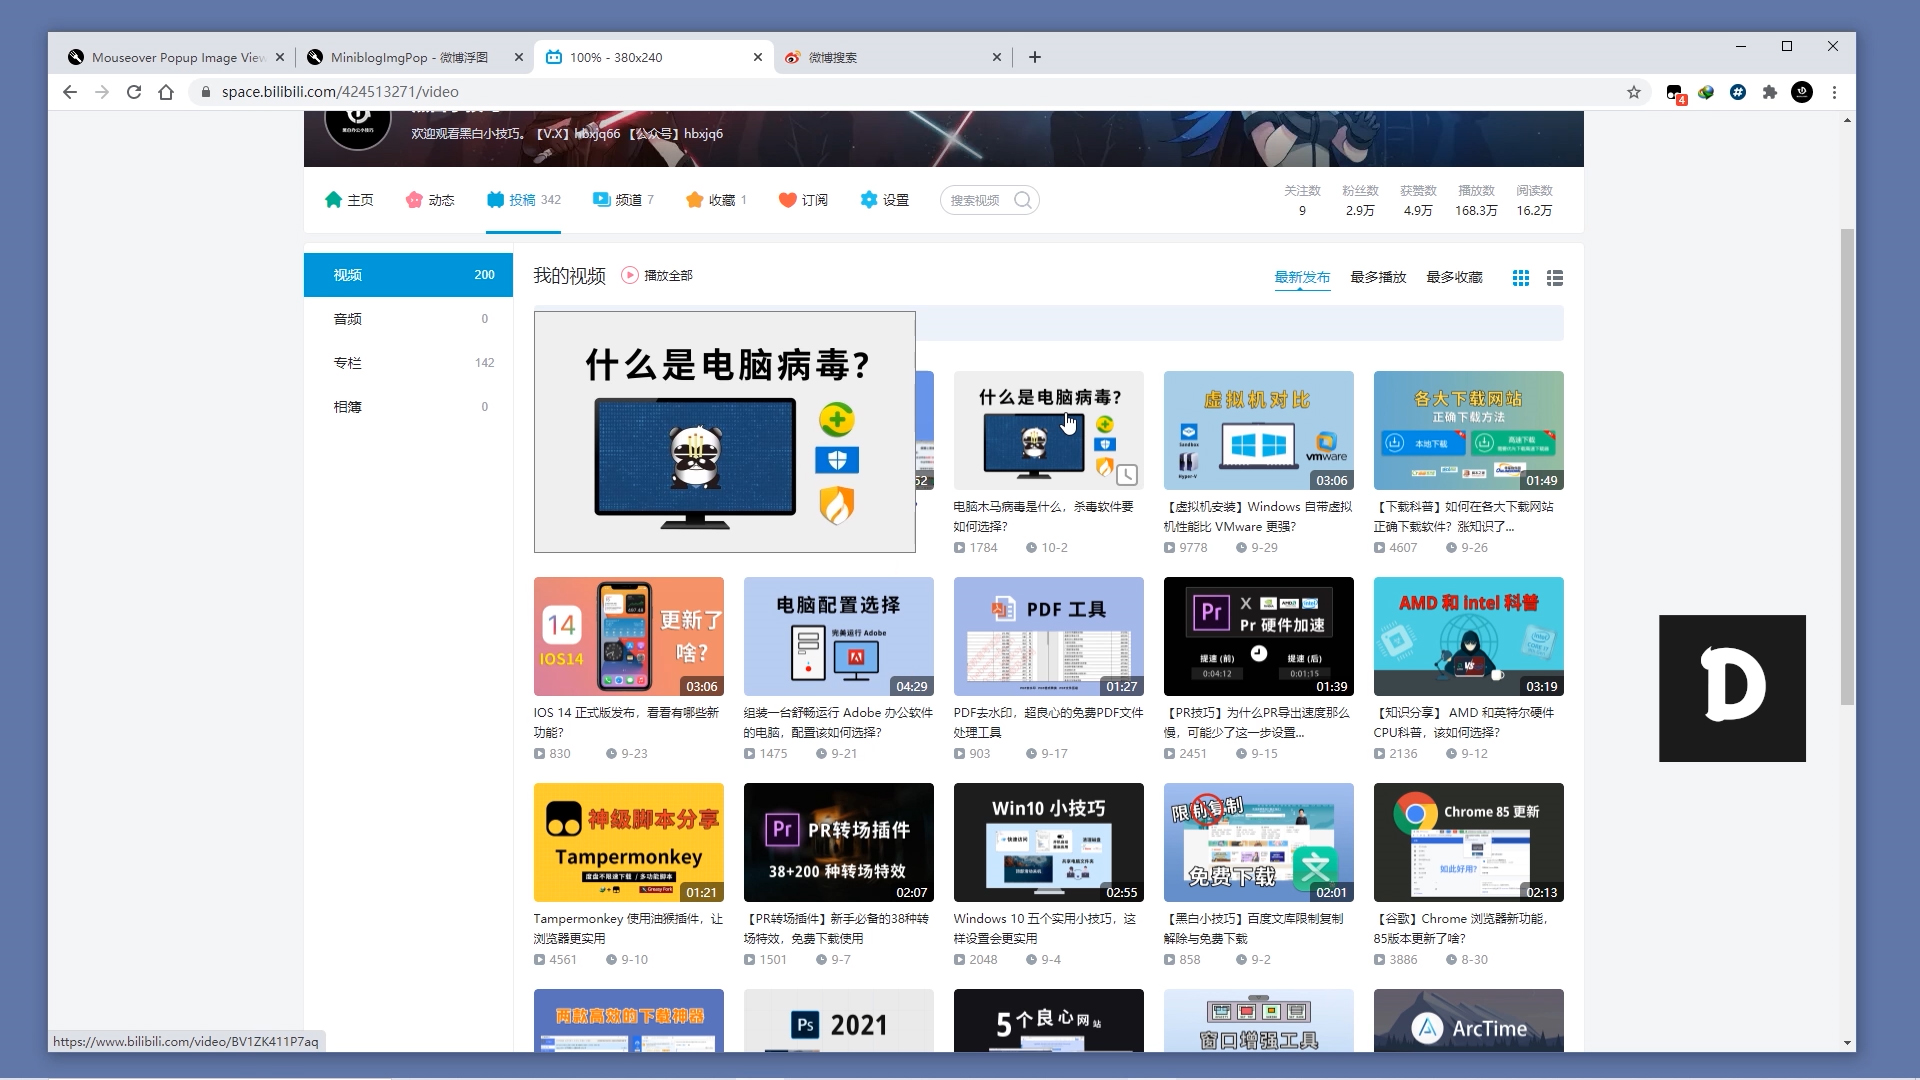This screenshot has width=1920, height=1080.
Task: Open the Tampermonkey 神级脚本分享 thumbnail
Action: [x=628, y=842]
